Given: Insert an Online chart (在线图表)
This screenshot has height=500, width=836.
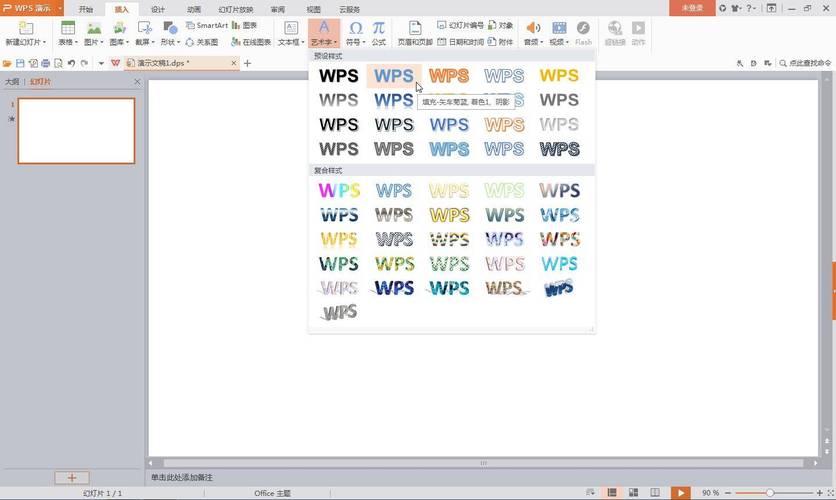Looking at the screenshot, I should click(x=252, y=42).
